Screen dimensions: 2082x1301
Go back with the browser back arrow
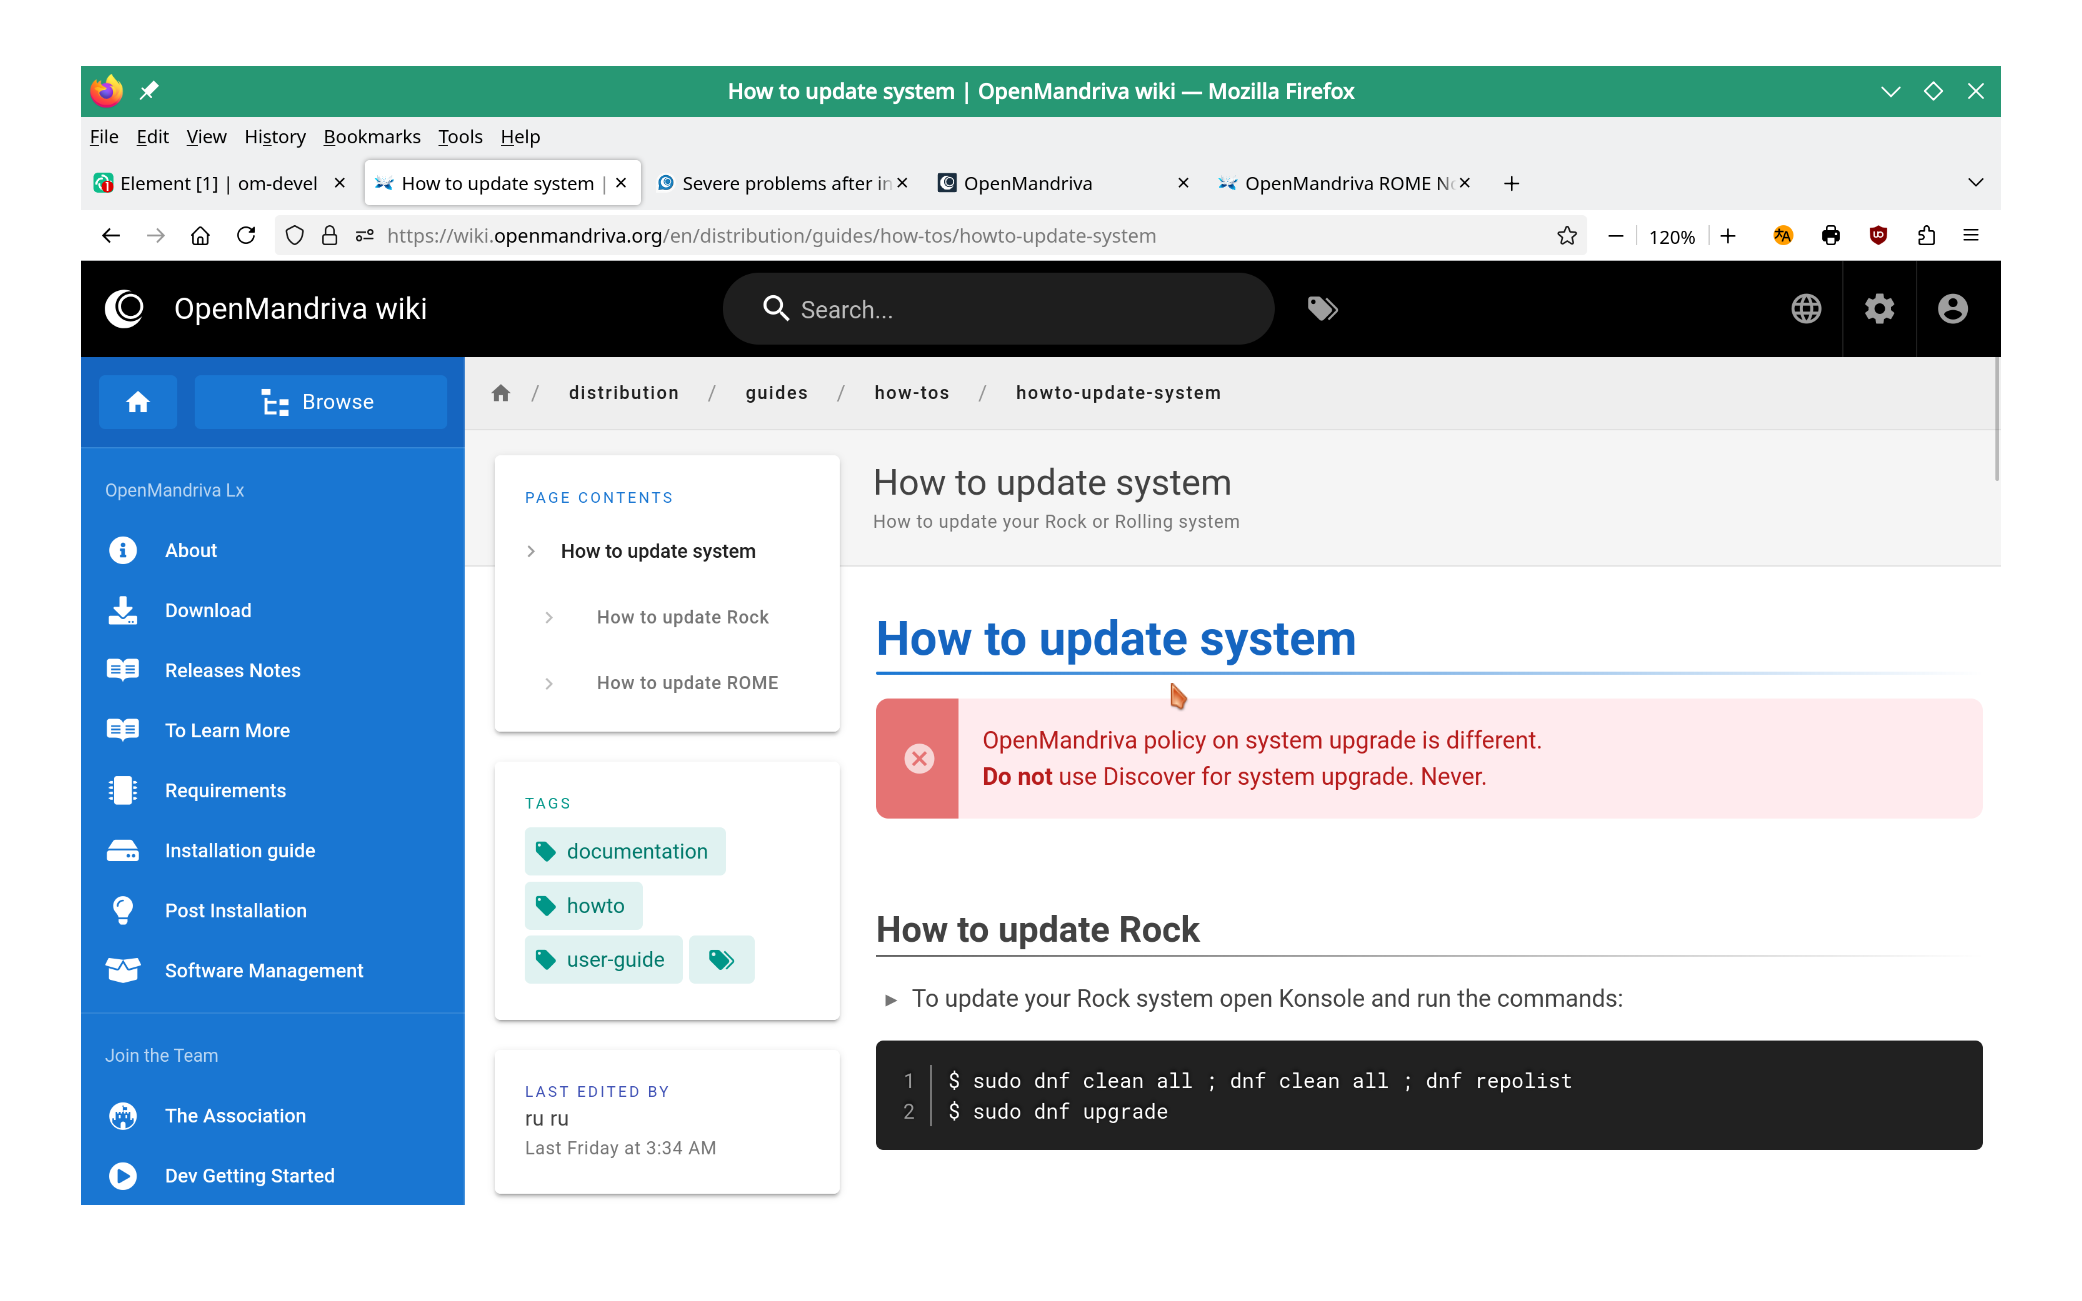[x=111, y=236]
